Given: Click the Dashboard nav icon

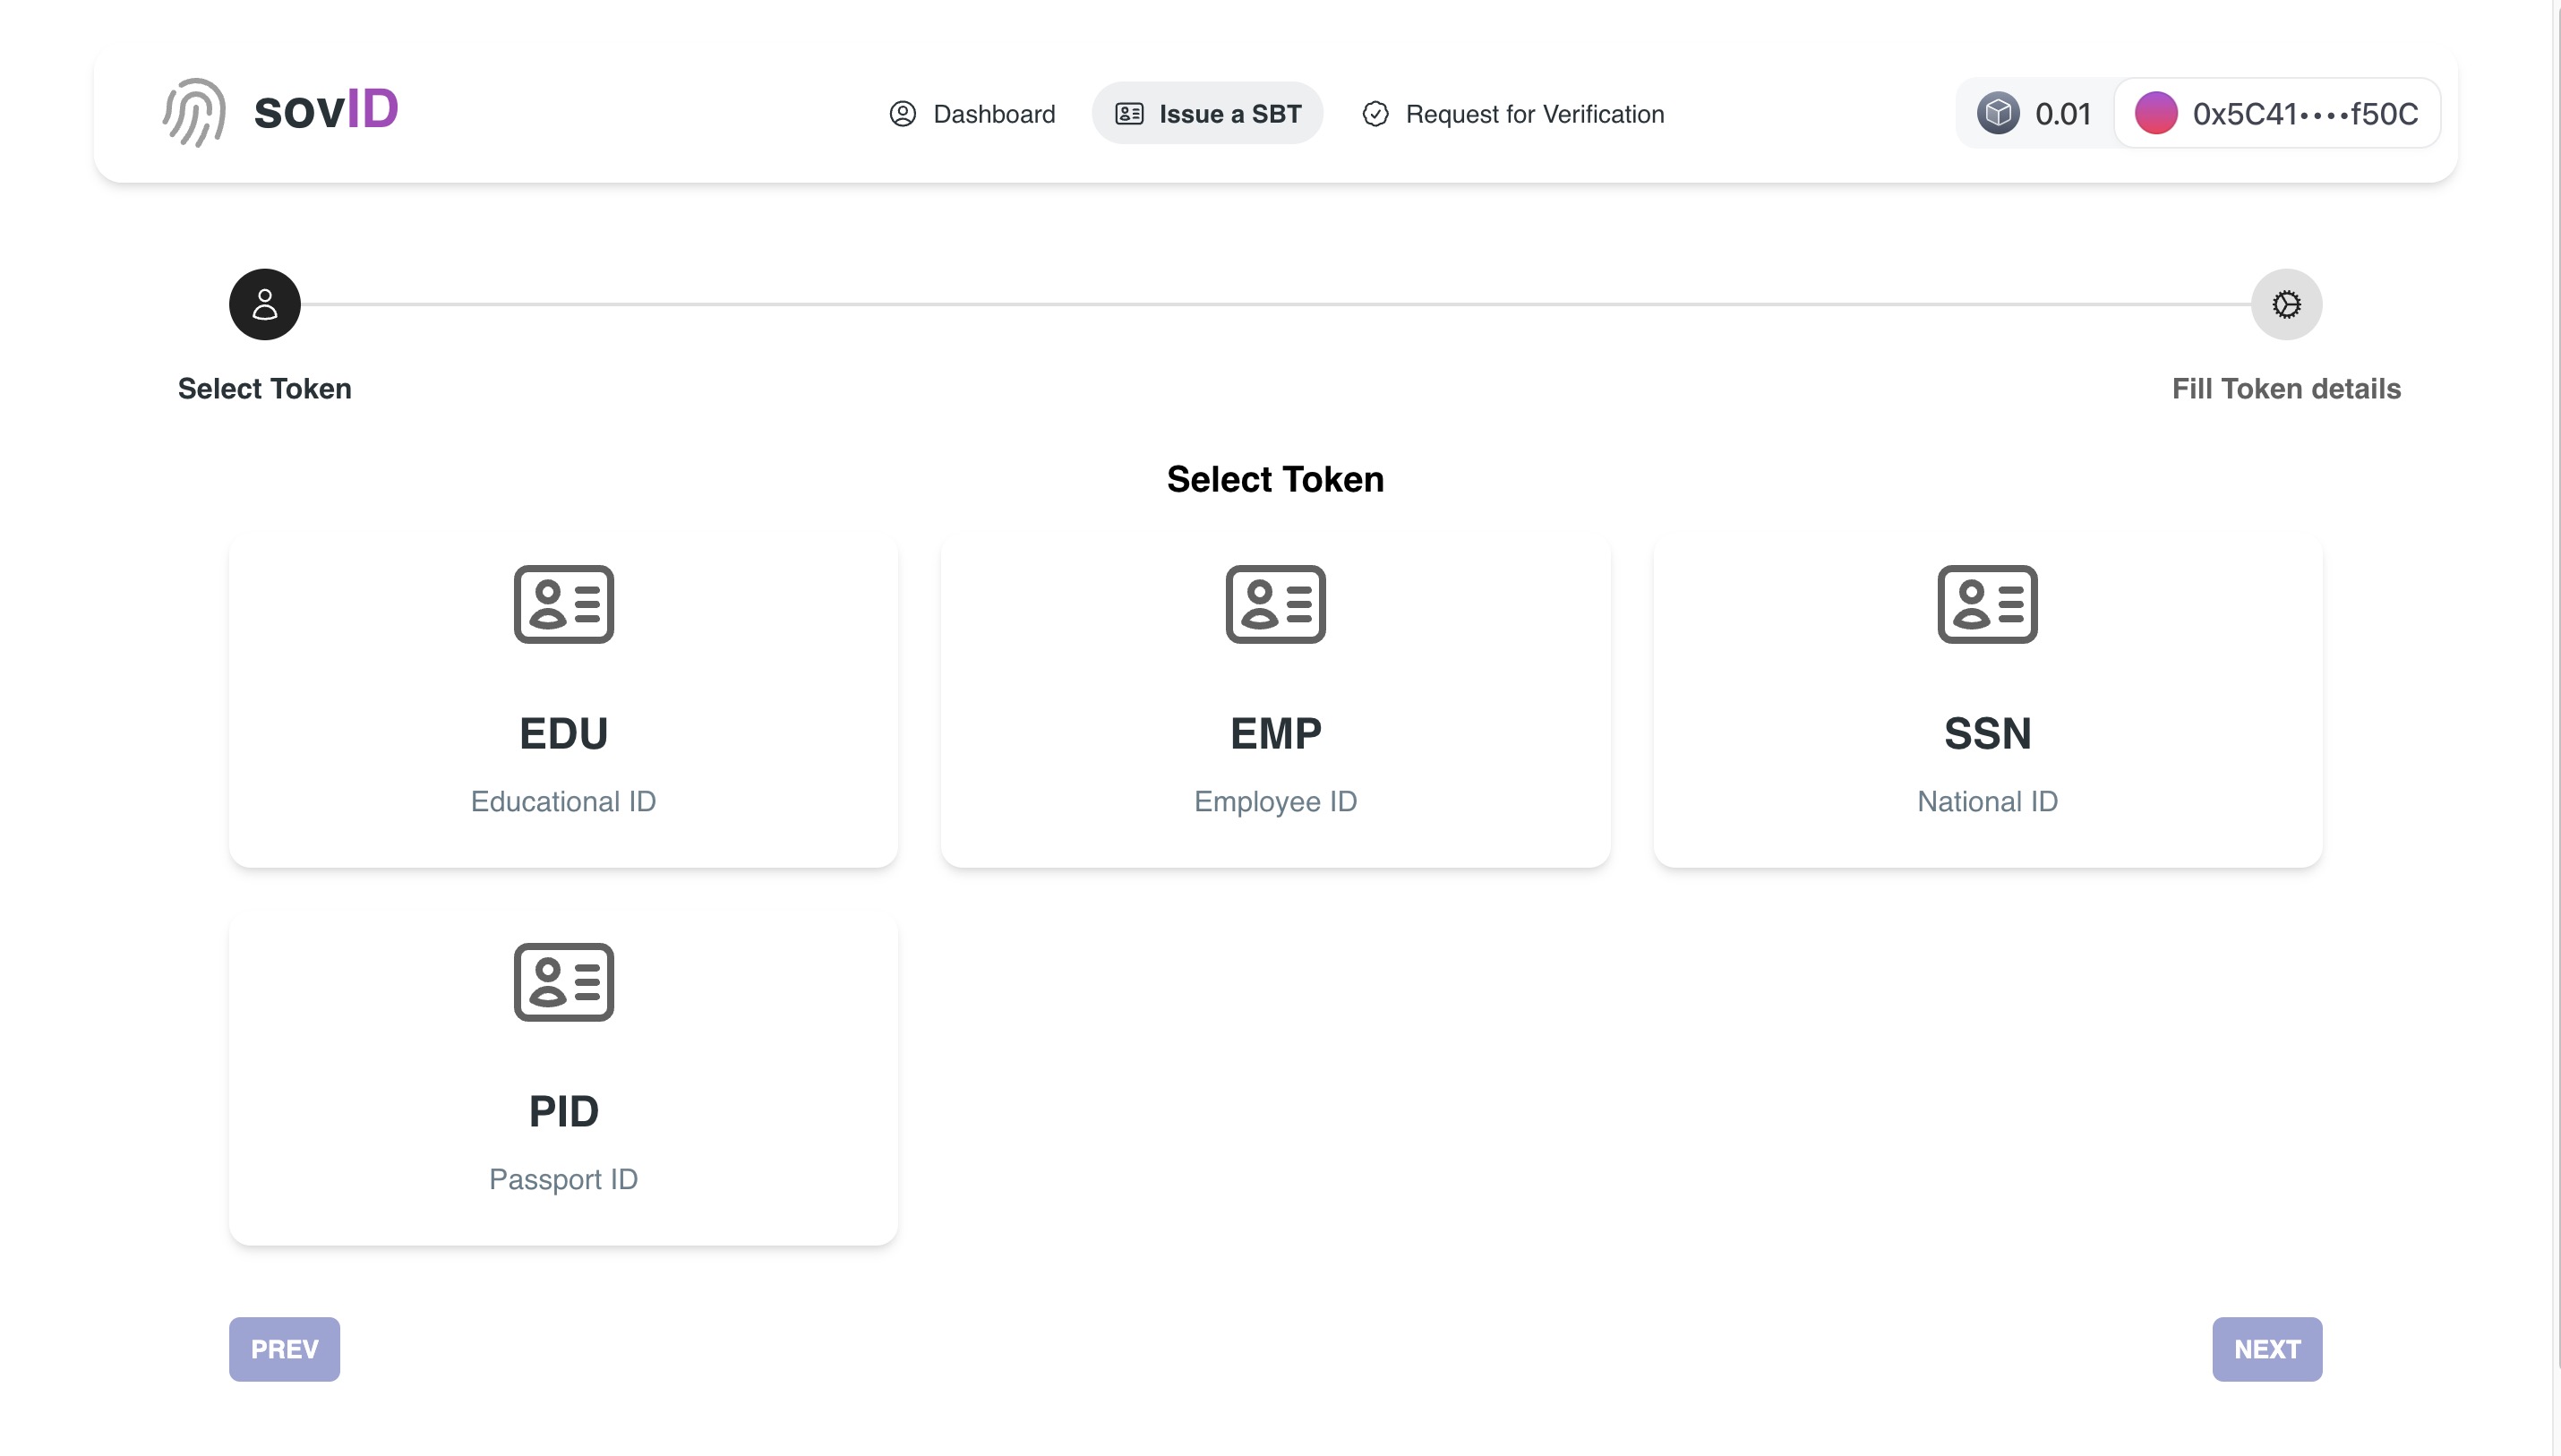Looking at the screenshot, I should (x=903, y=113).
